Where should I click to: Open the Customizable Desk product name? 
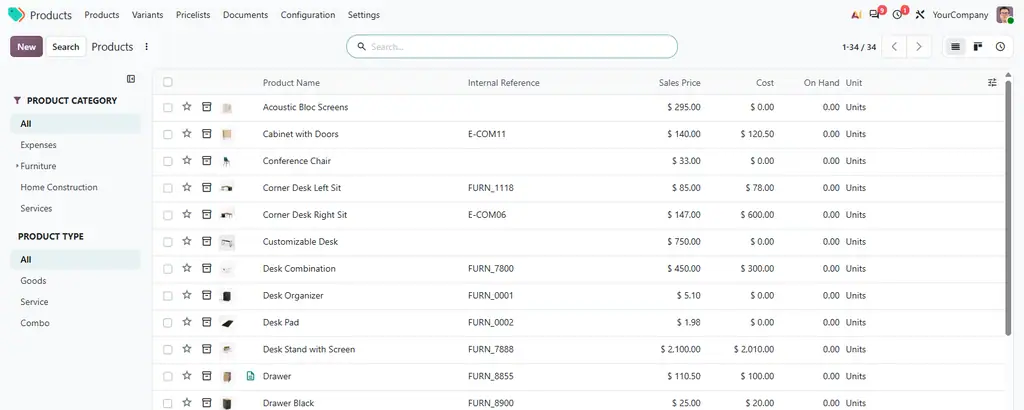pyautogui.click(x=300, y=242)
